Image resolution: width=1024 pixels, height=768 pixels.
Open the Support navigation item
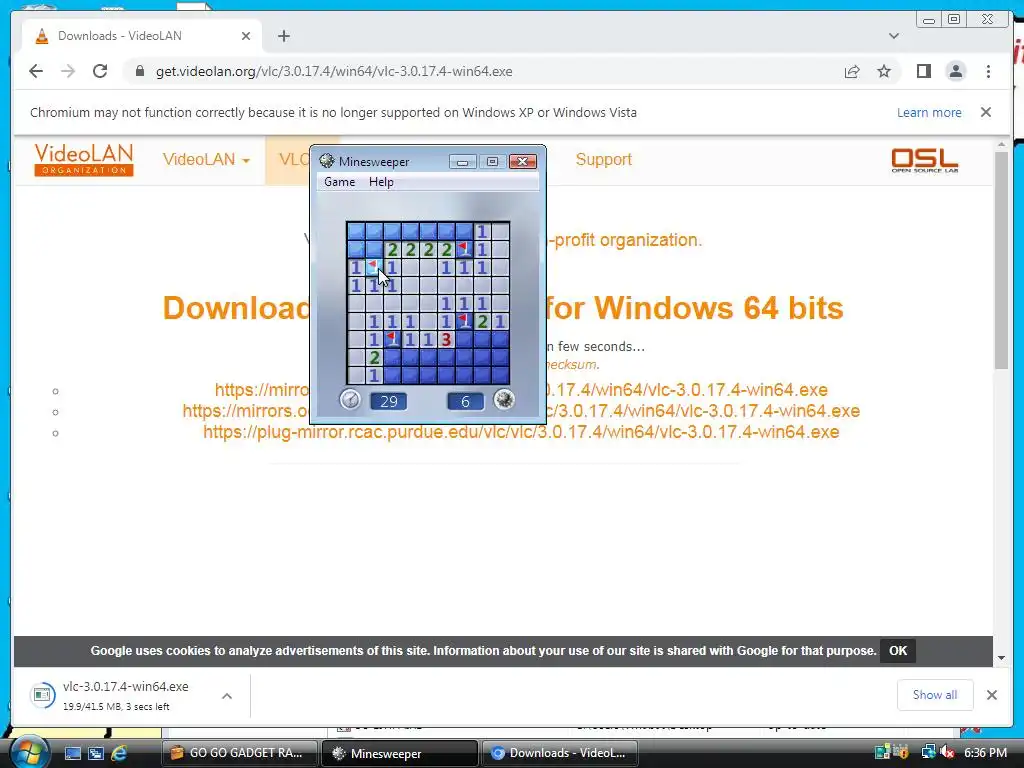click(603, 159)
